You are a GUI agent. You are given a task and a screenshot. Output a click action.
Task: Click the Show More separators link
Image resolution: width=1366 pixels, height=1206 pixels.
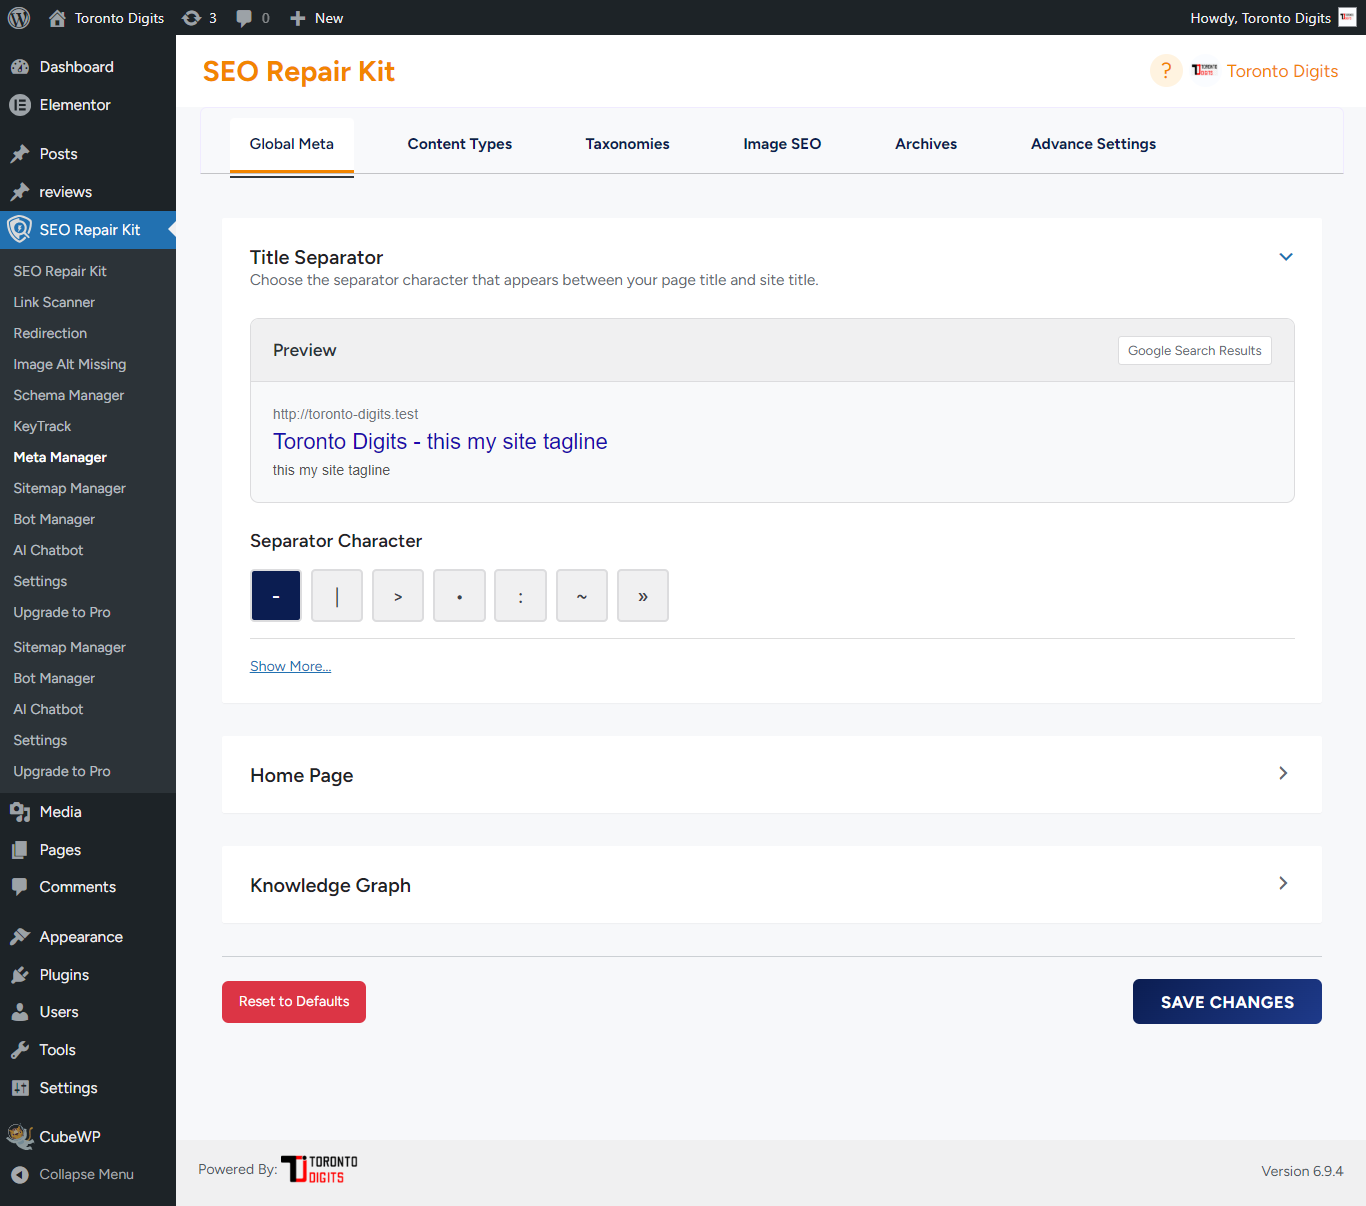(290, 667)
